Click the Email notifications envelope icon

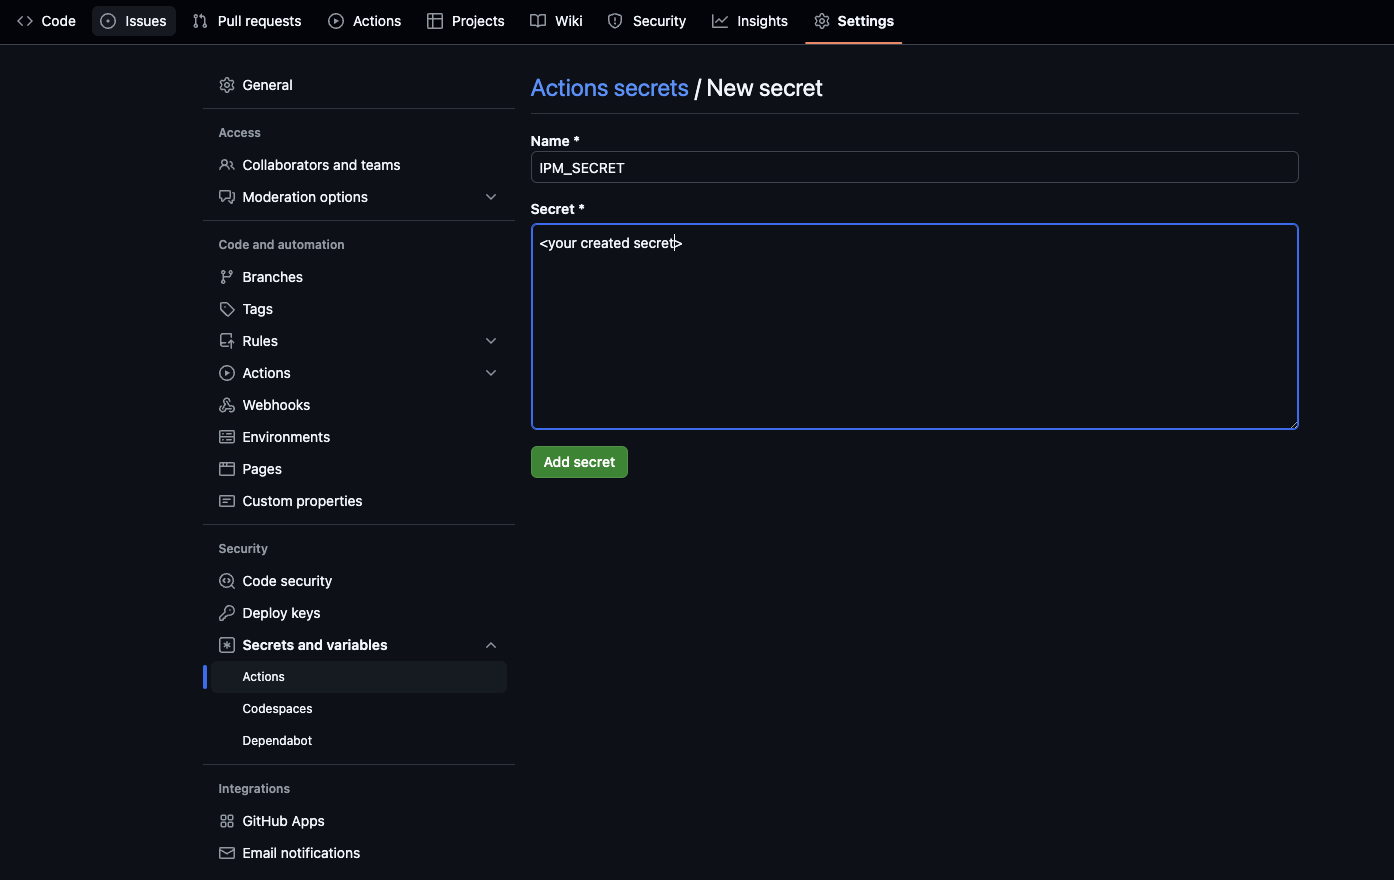[x=227, y=853]
